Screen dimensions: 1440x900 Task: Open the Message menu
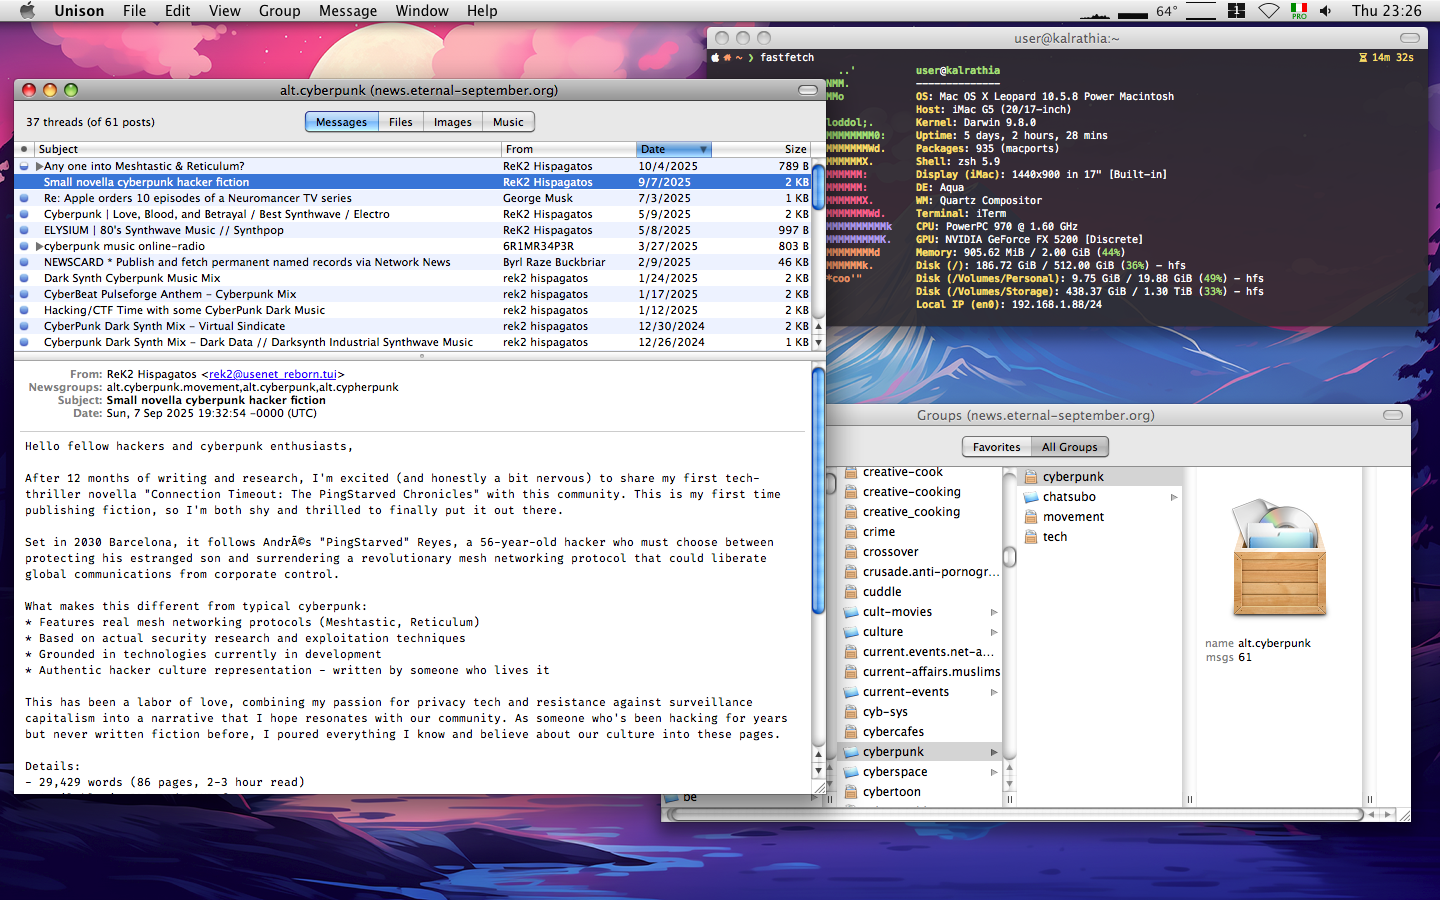point(348,11)
